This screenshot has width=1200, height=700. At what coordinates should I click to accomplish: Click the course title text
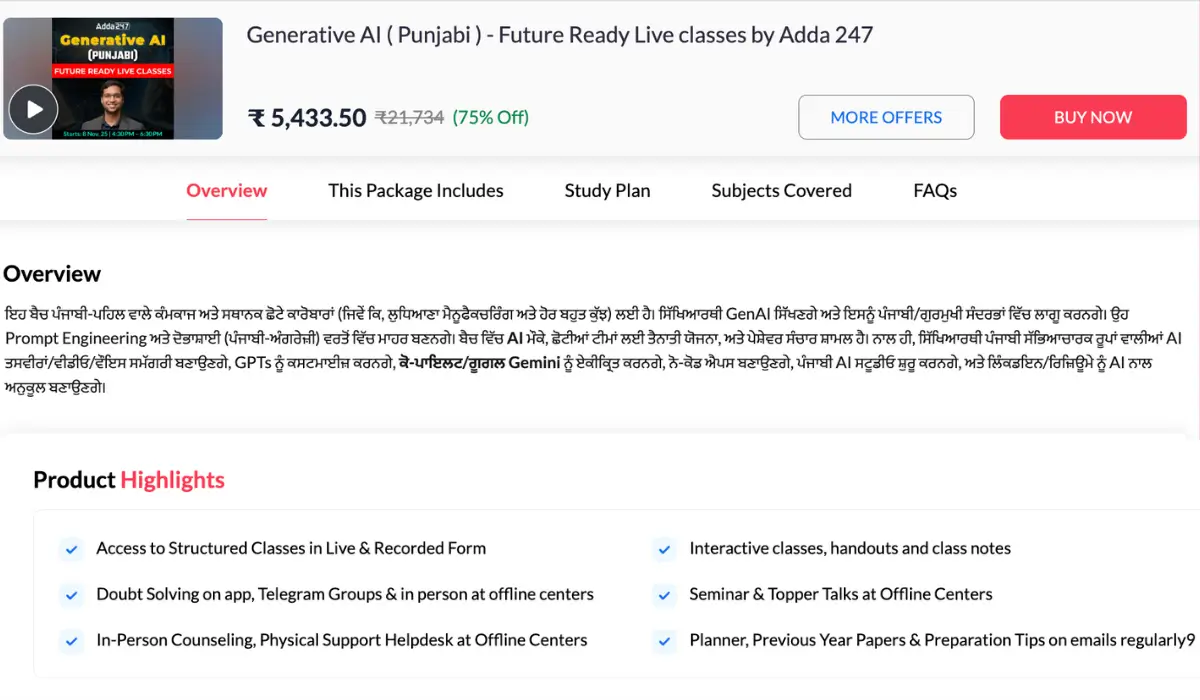pyautogui.click(x=559, y=35)
